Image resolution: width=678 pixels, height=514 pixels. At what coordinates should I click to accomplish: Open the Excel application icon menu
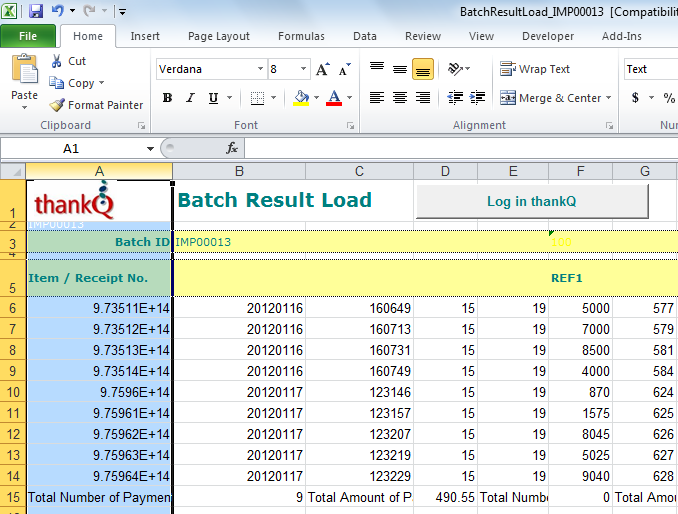[9, 11]
